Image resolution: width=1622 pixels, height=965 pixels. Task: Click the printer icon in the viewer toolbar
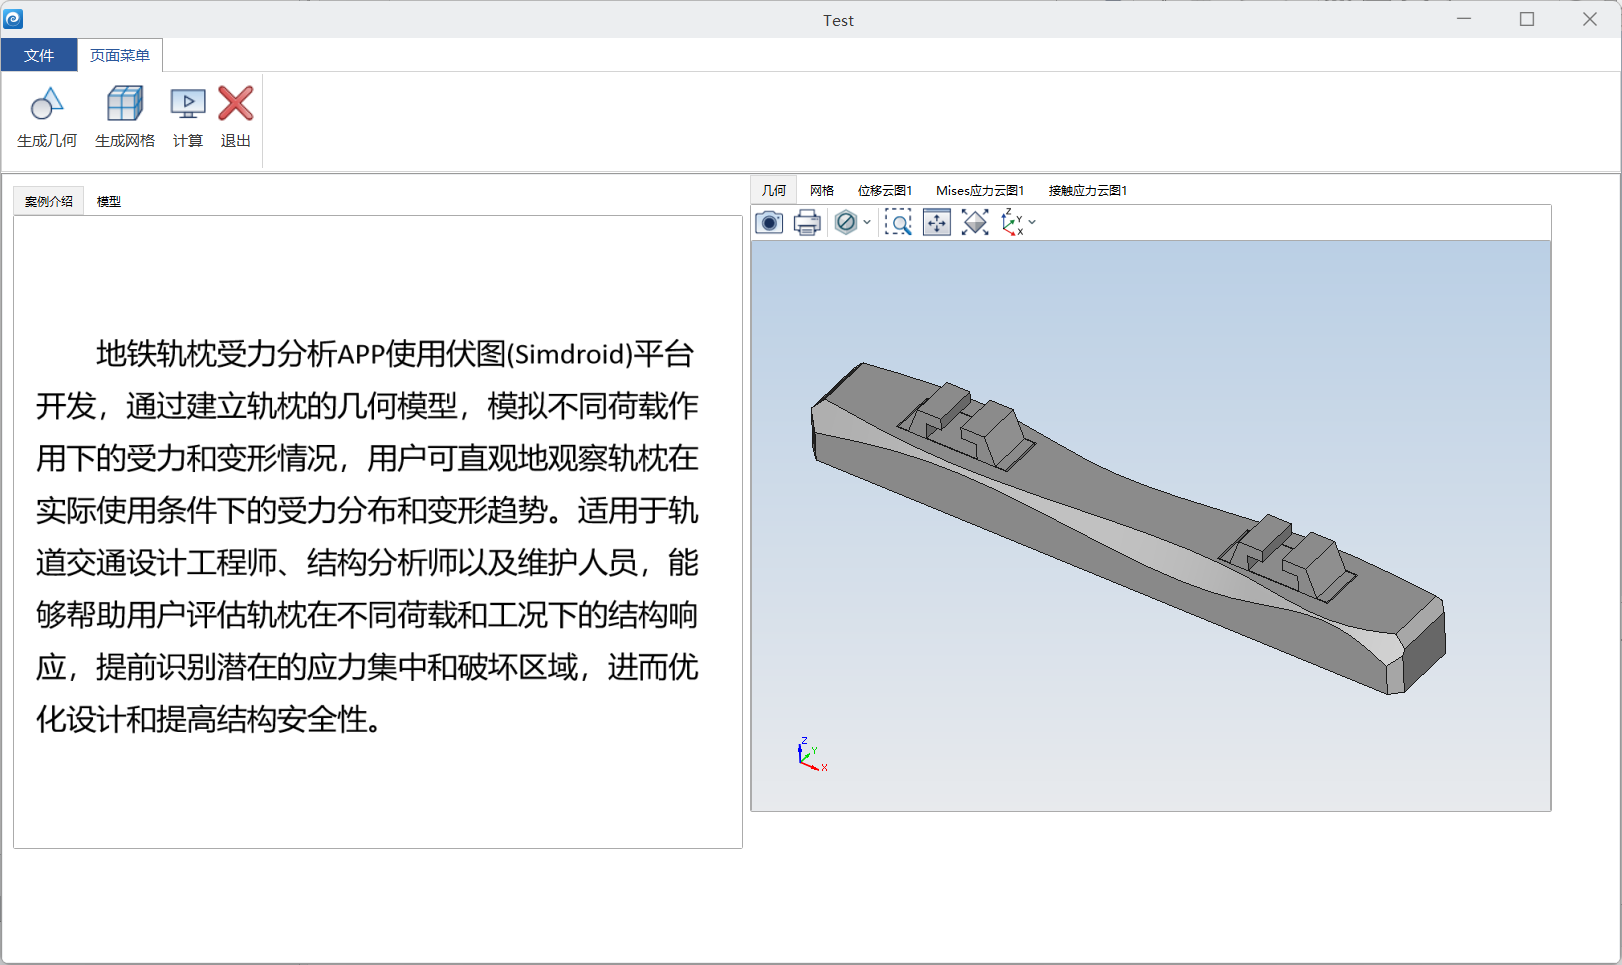pos(807,222)
